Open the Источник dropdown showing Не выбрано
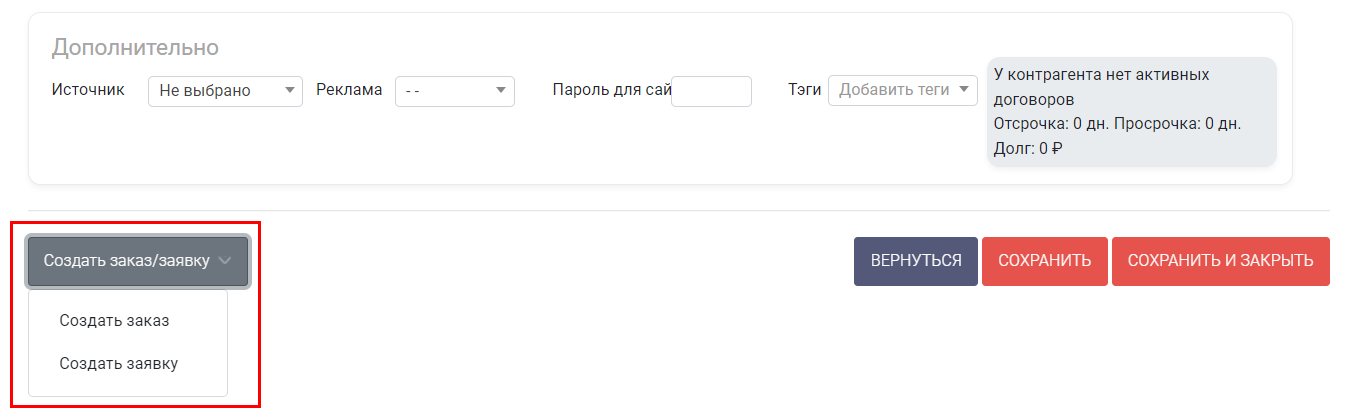 [x=225, y=91]
